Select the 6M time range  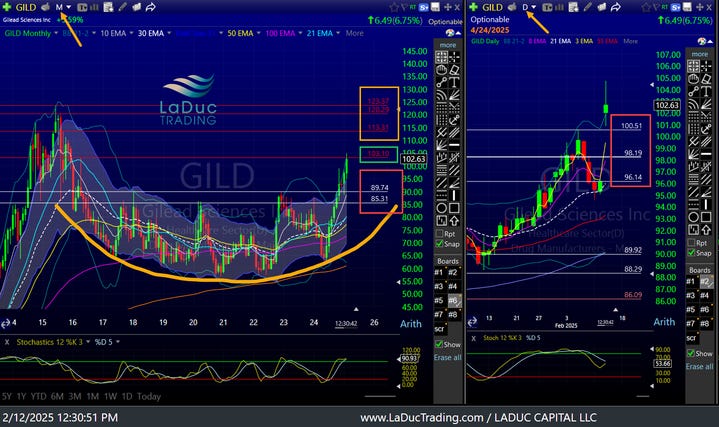pyautogui.click(x=57, y=396)
